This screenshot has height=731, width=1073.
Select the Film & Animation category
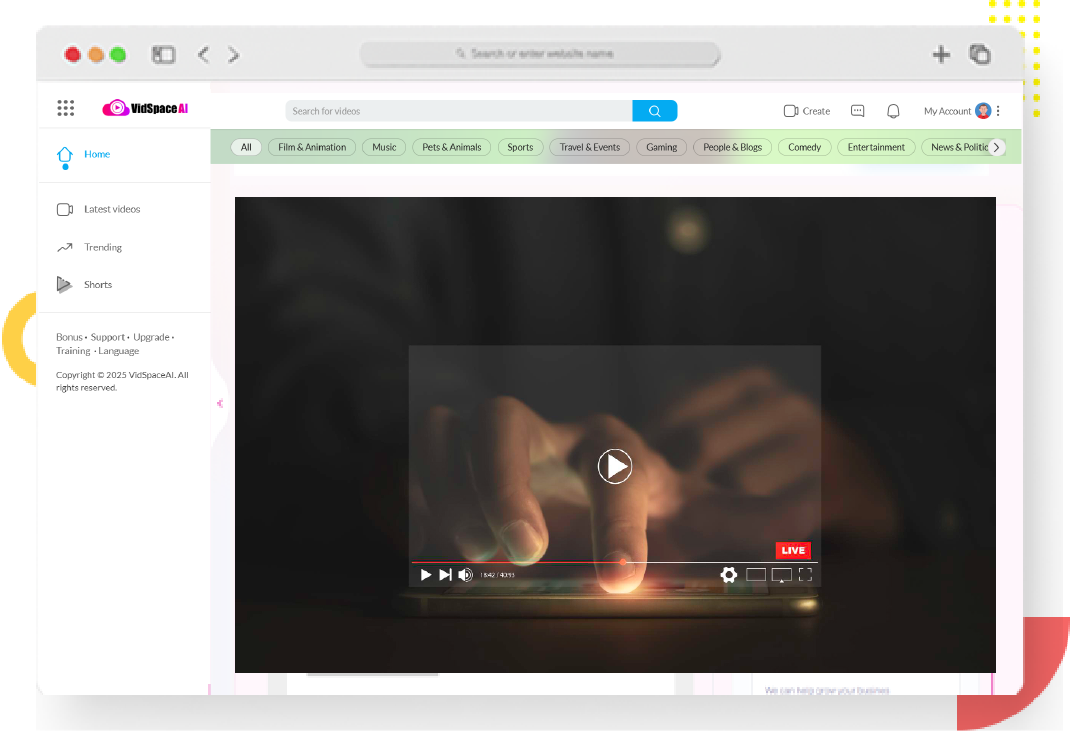(x=312, y=147)
